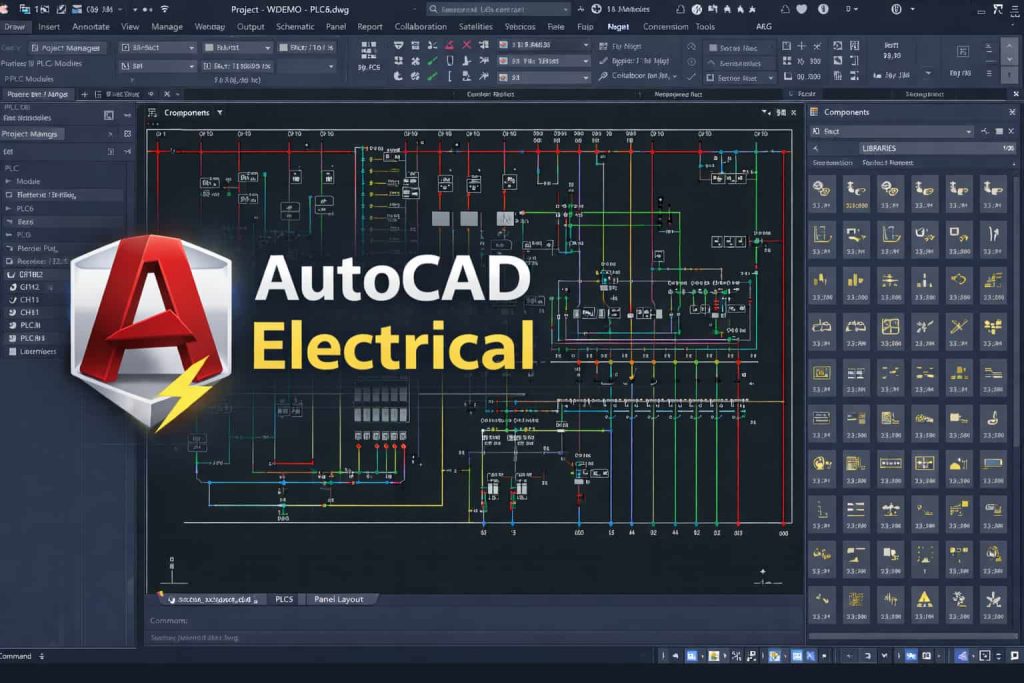Select the CH13 item in project tree

point(29,300)
